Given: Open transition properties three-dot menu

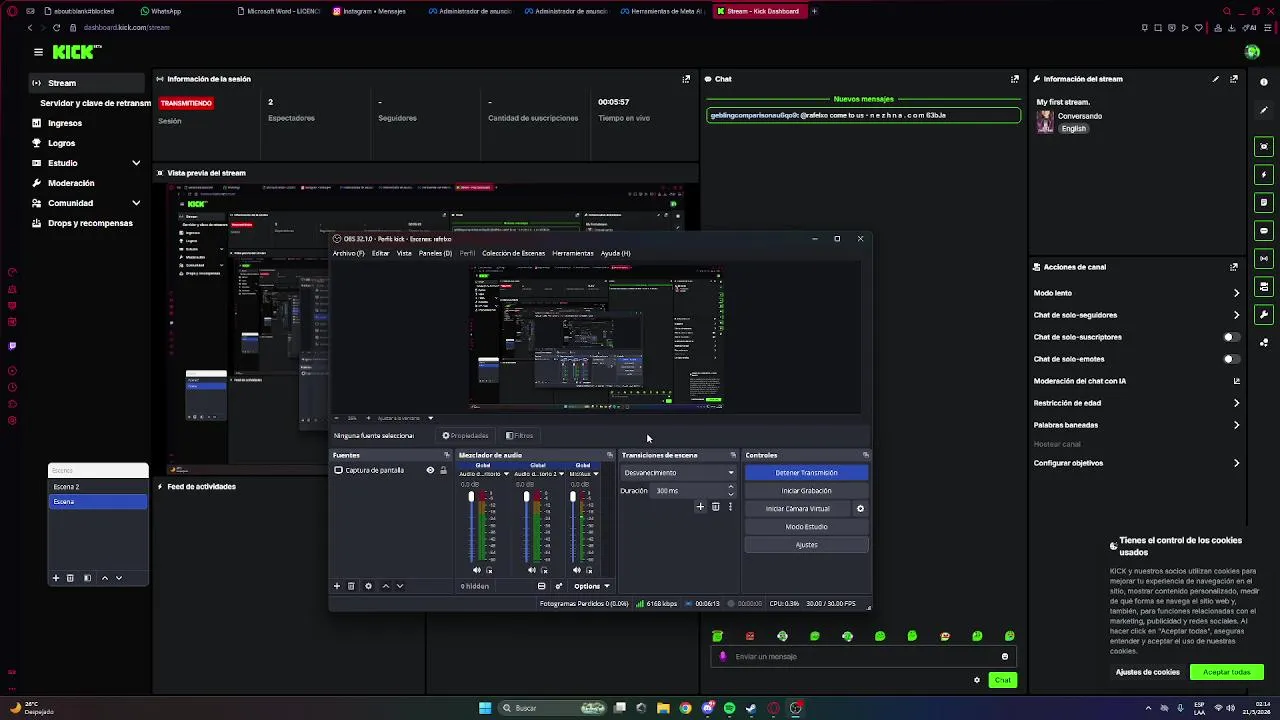Looking at the screenshot, I should [730, 507].
